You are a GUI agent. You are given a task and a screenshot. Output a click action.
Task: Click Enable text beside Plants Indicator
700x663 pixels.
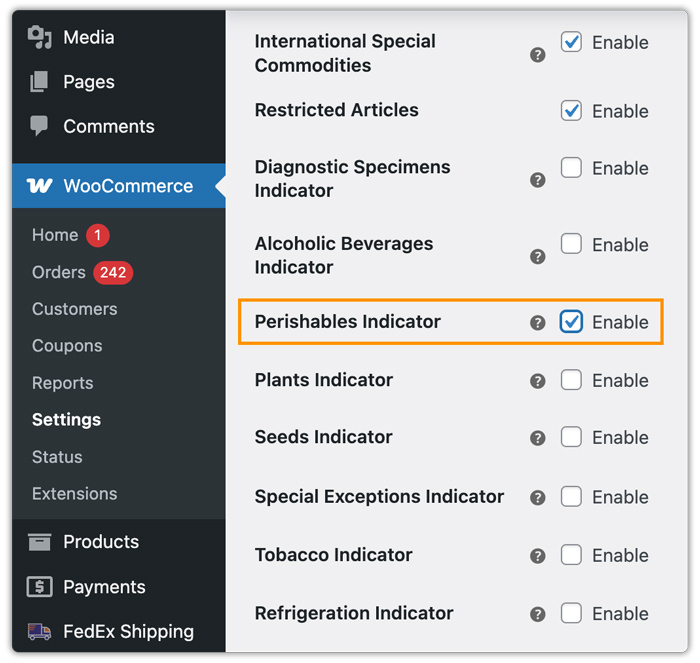(x=620, y=381)
